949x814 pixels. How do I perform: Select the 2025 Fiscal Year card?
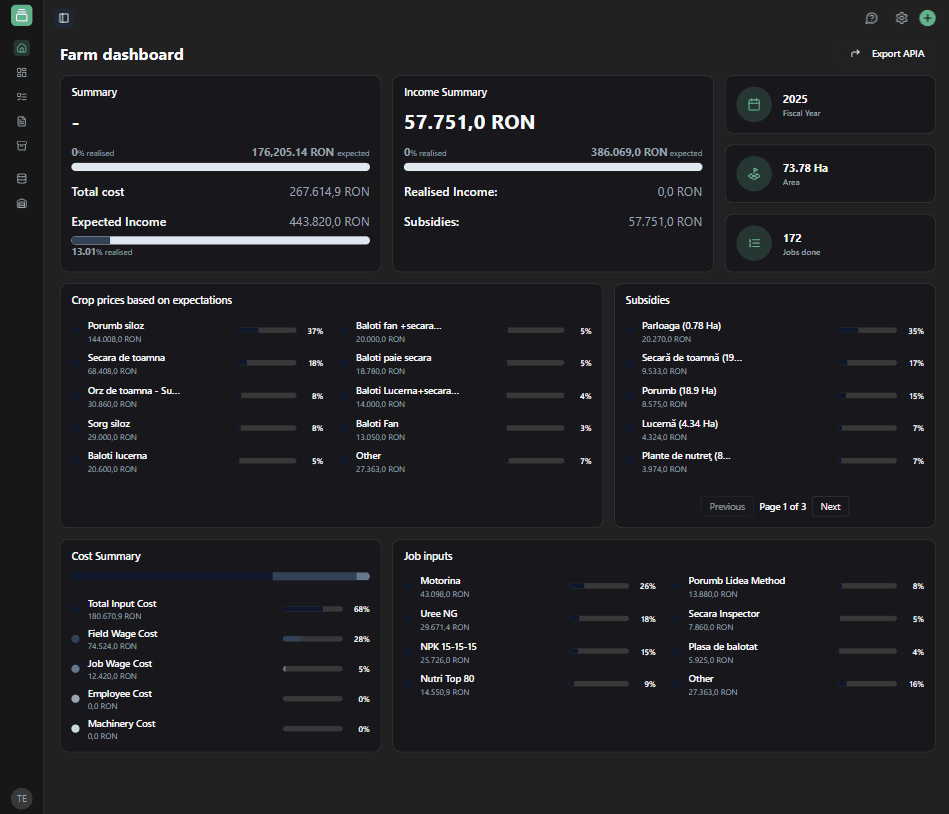[829, 105]
